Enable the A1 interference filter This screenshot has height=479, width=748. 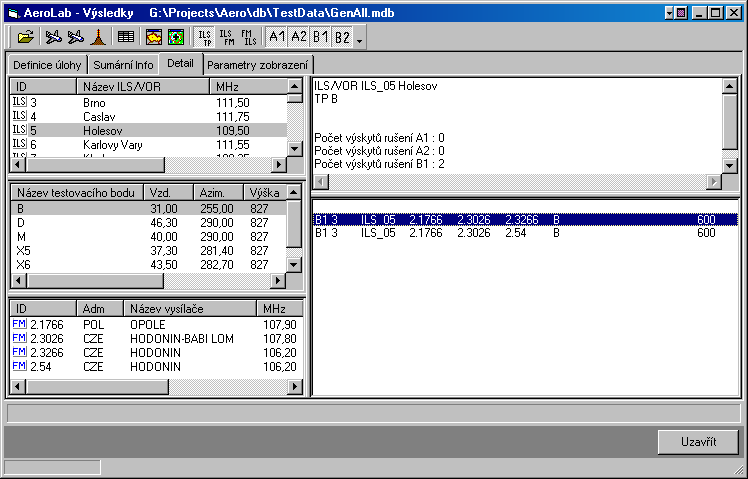click(x=277, y=37)
